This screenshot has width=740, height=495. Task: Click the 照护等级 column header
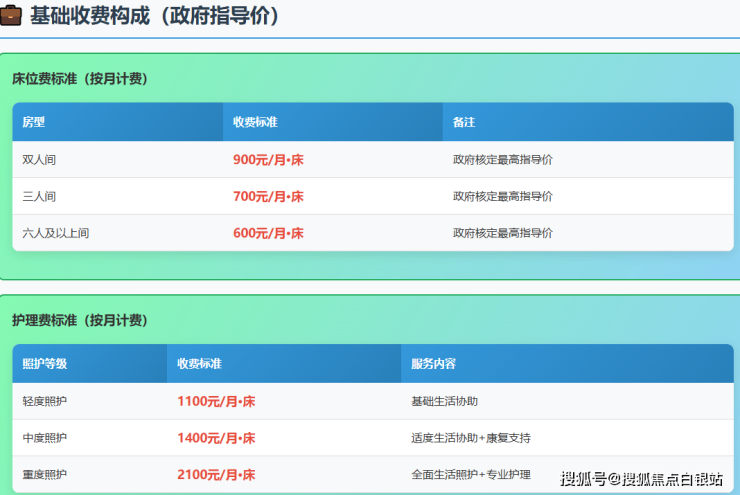(45, 364)
